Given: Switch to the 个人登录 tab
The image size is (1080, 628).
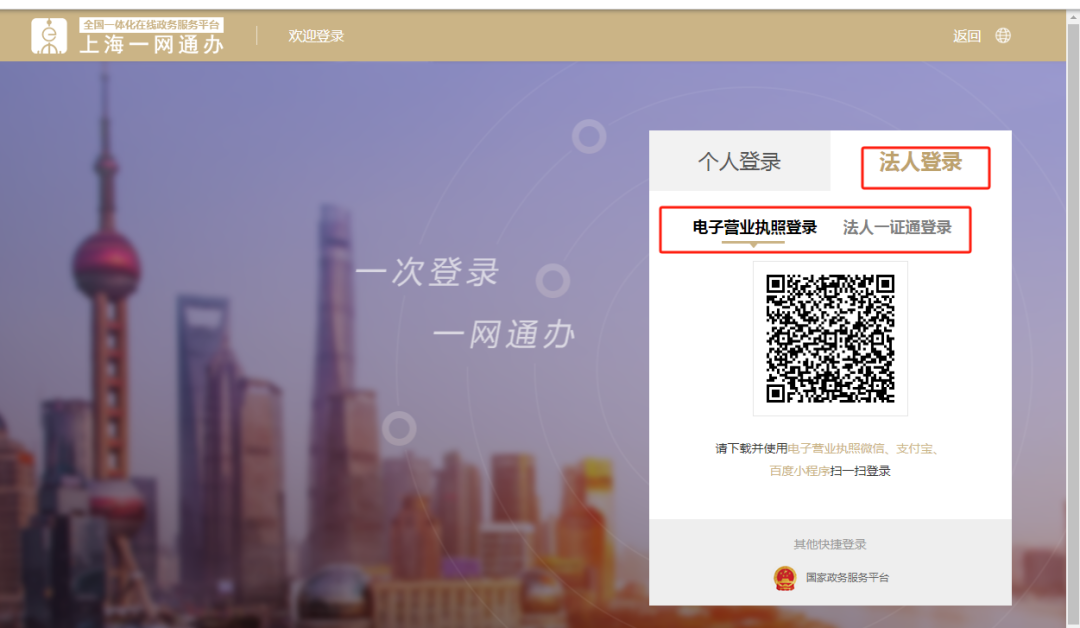Looking at the screenshot, I should pyautogui.click(x=740, y=162).
